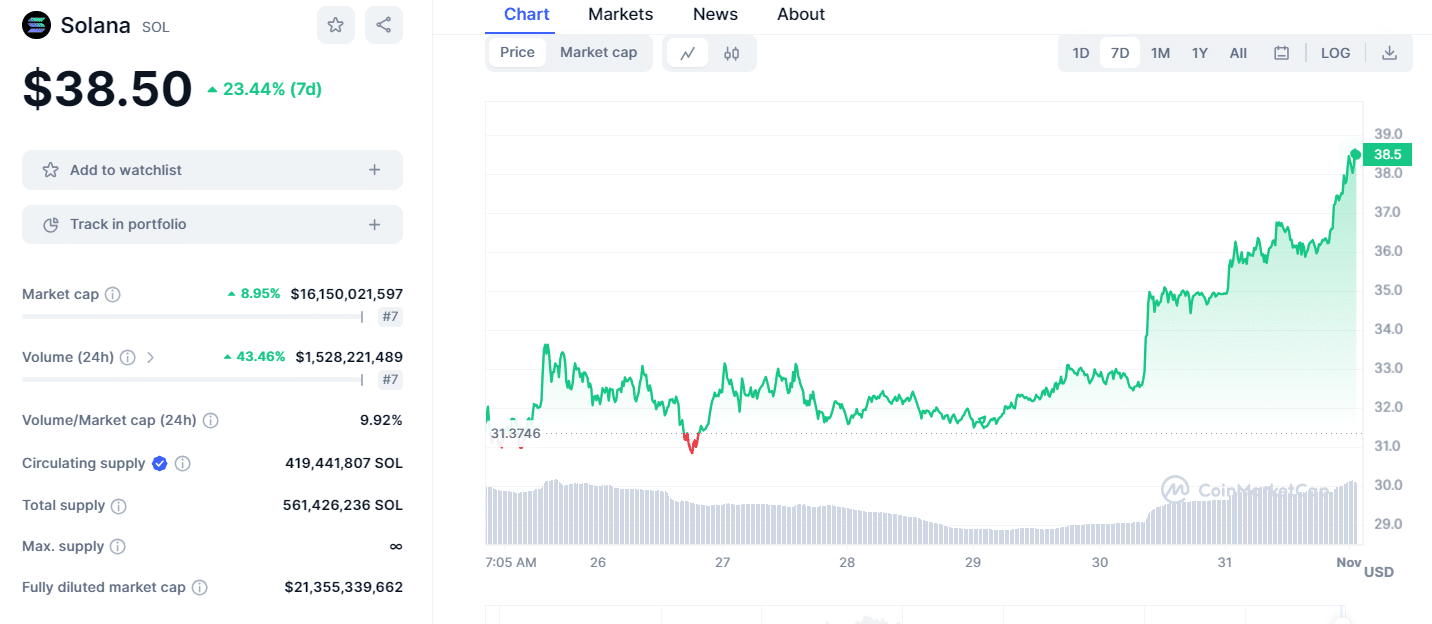Click the 23.44% (7d) change value

(265, 89)
